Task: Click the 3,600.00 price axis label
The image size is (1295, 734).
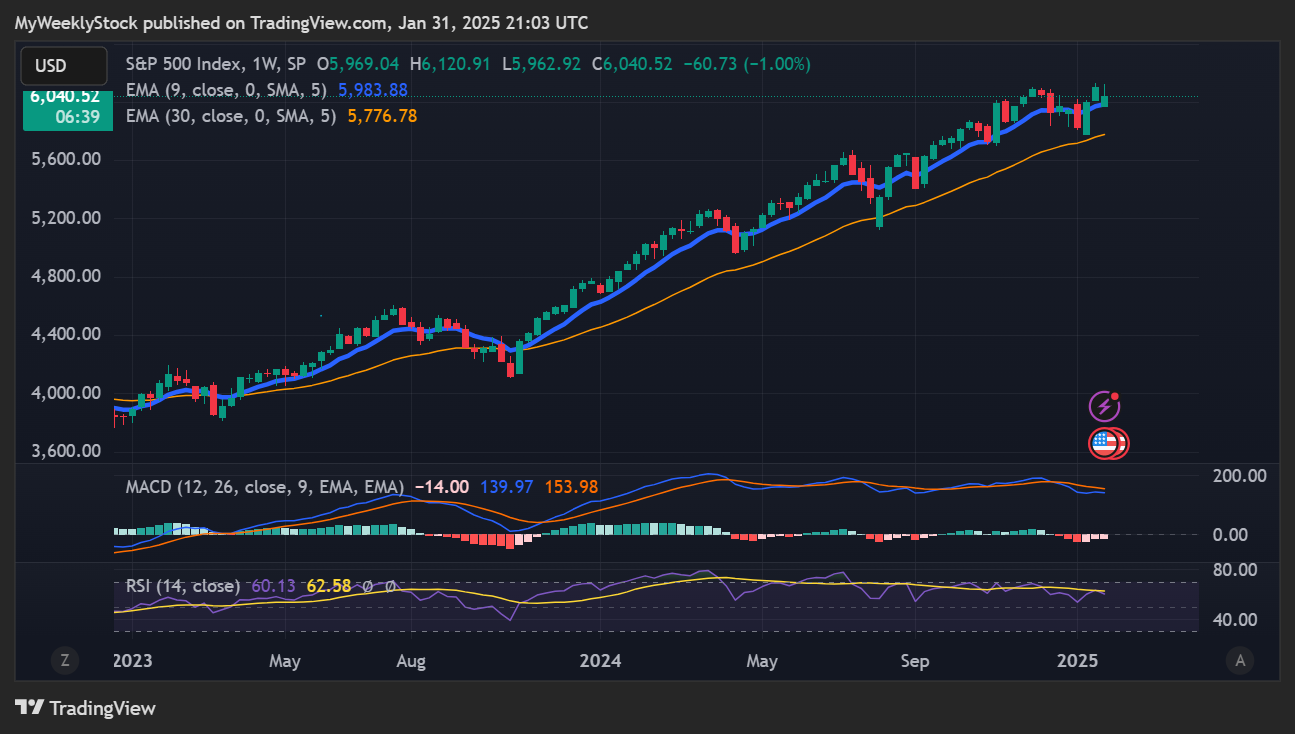Action: pos(65,451)
